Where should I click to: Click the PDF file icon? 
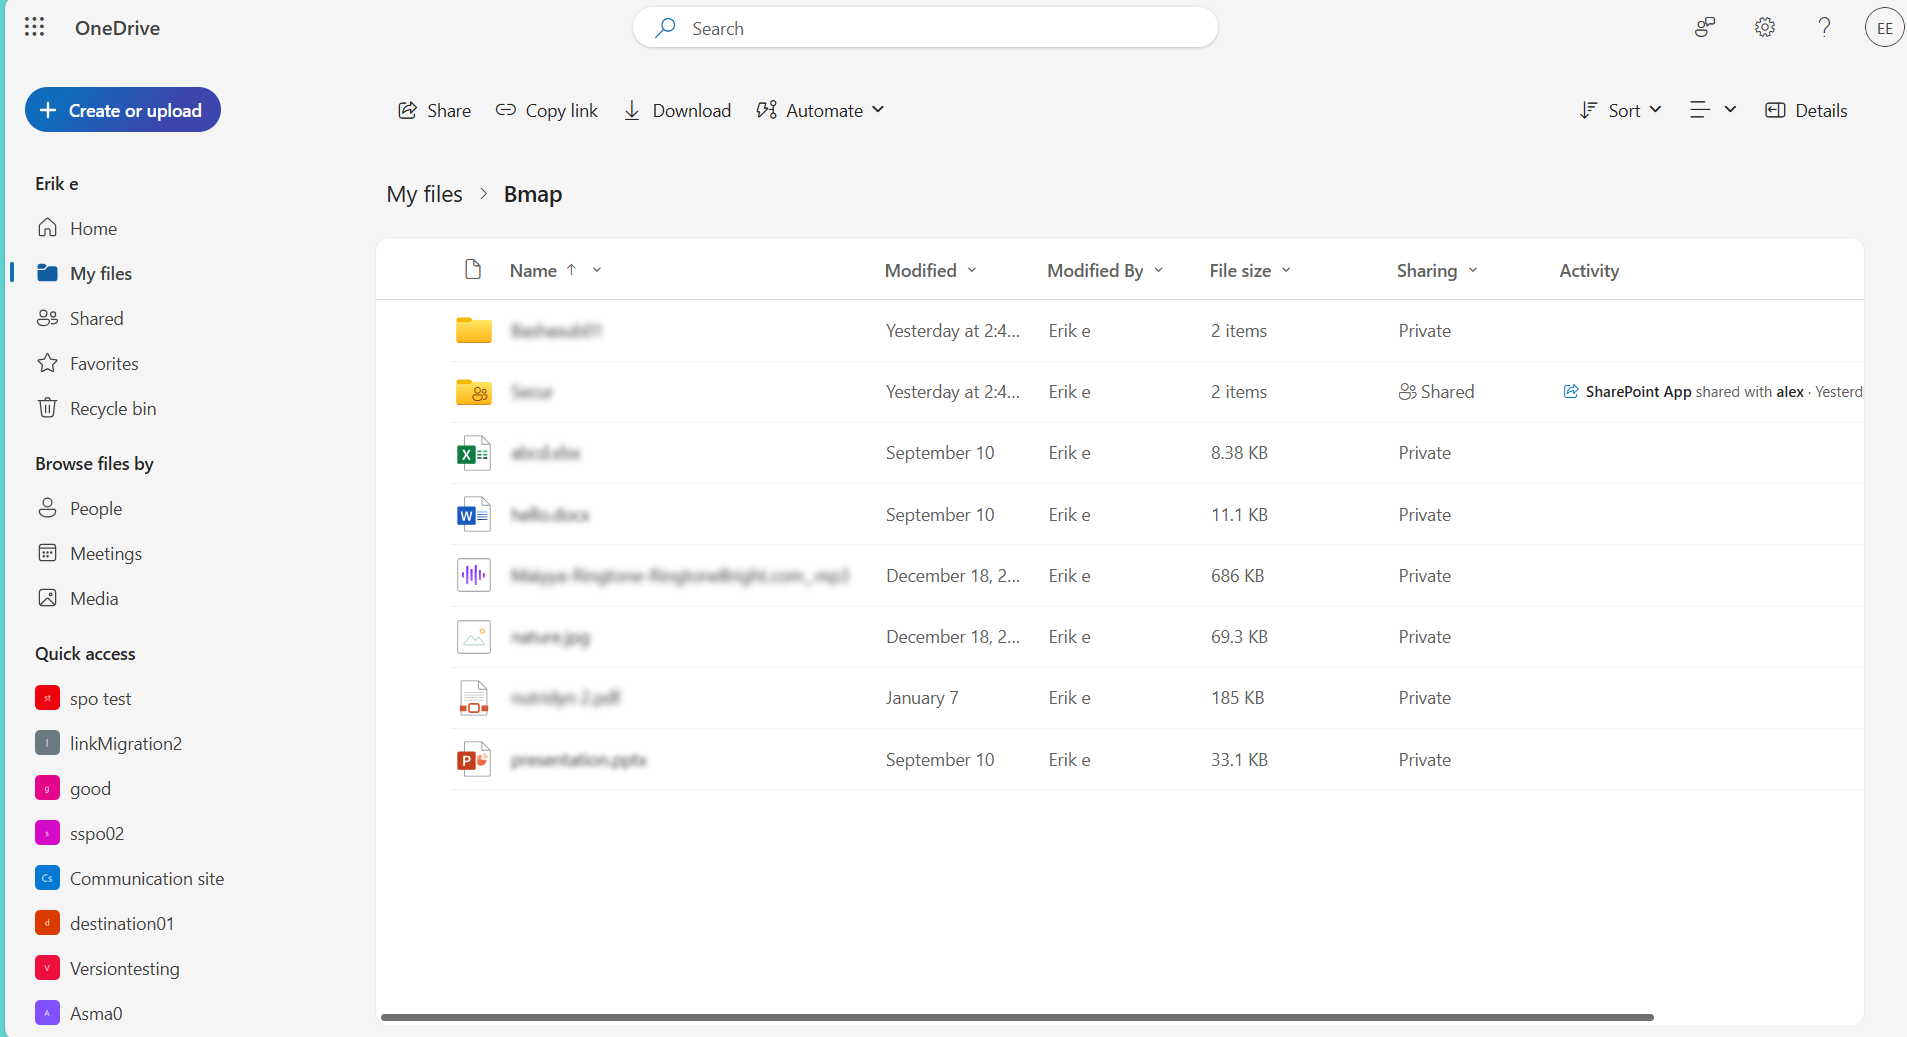[474, 698]
